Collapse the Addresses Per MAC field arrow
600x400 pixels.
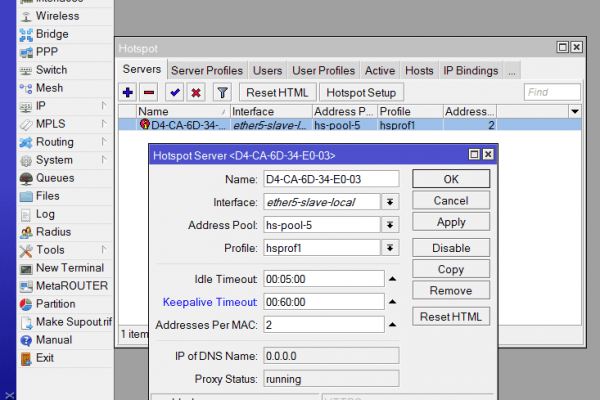(392, 325)
